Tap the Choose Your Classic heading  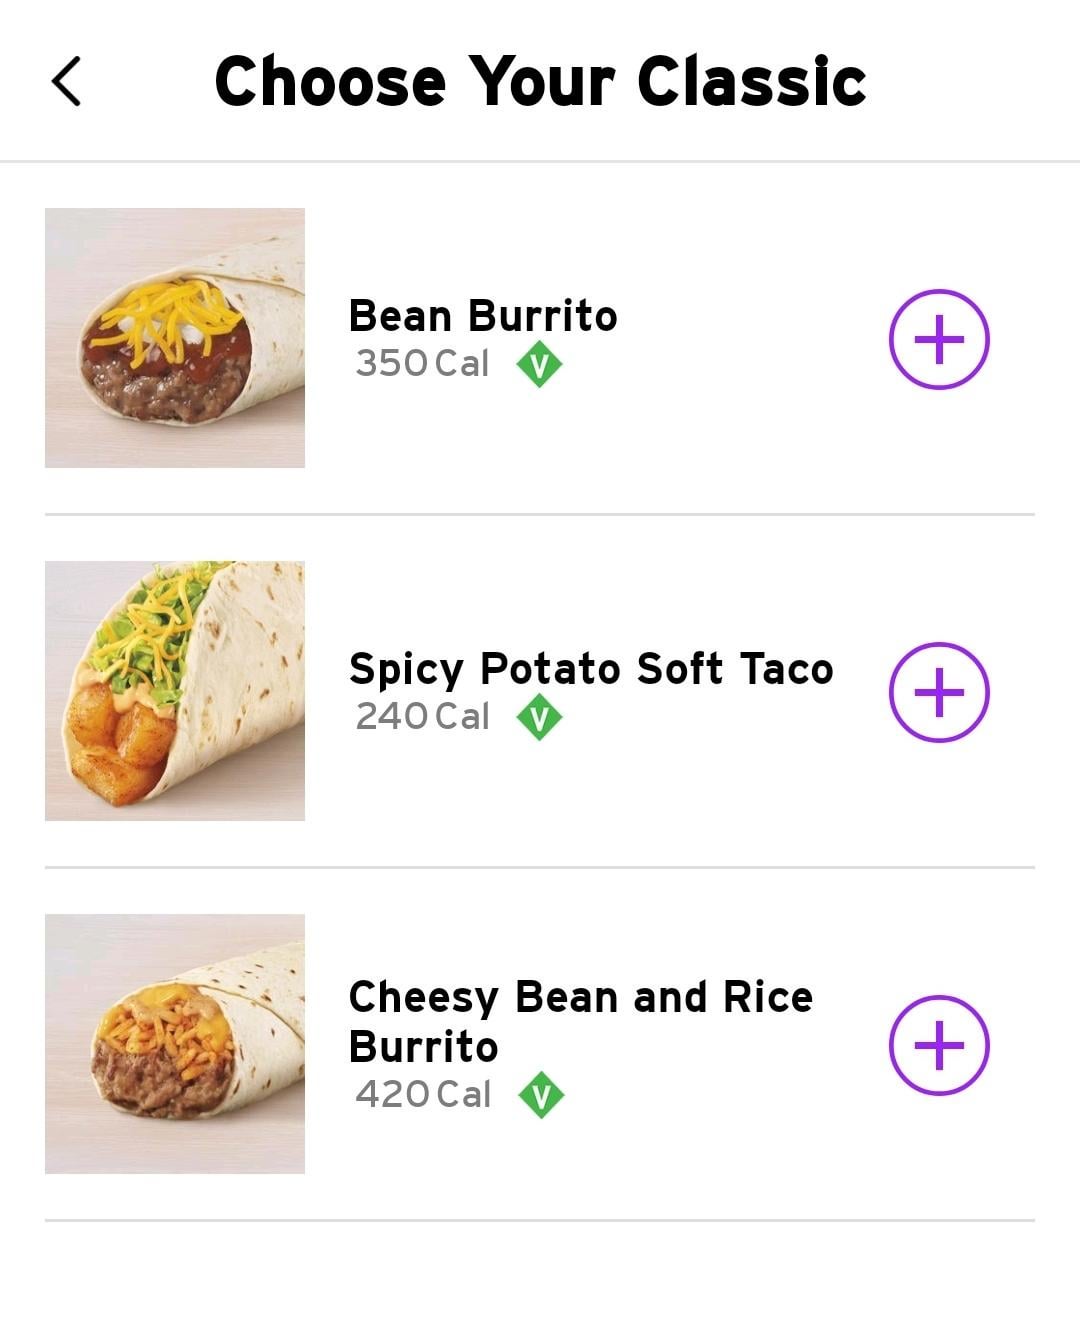point(540,81)
